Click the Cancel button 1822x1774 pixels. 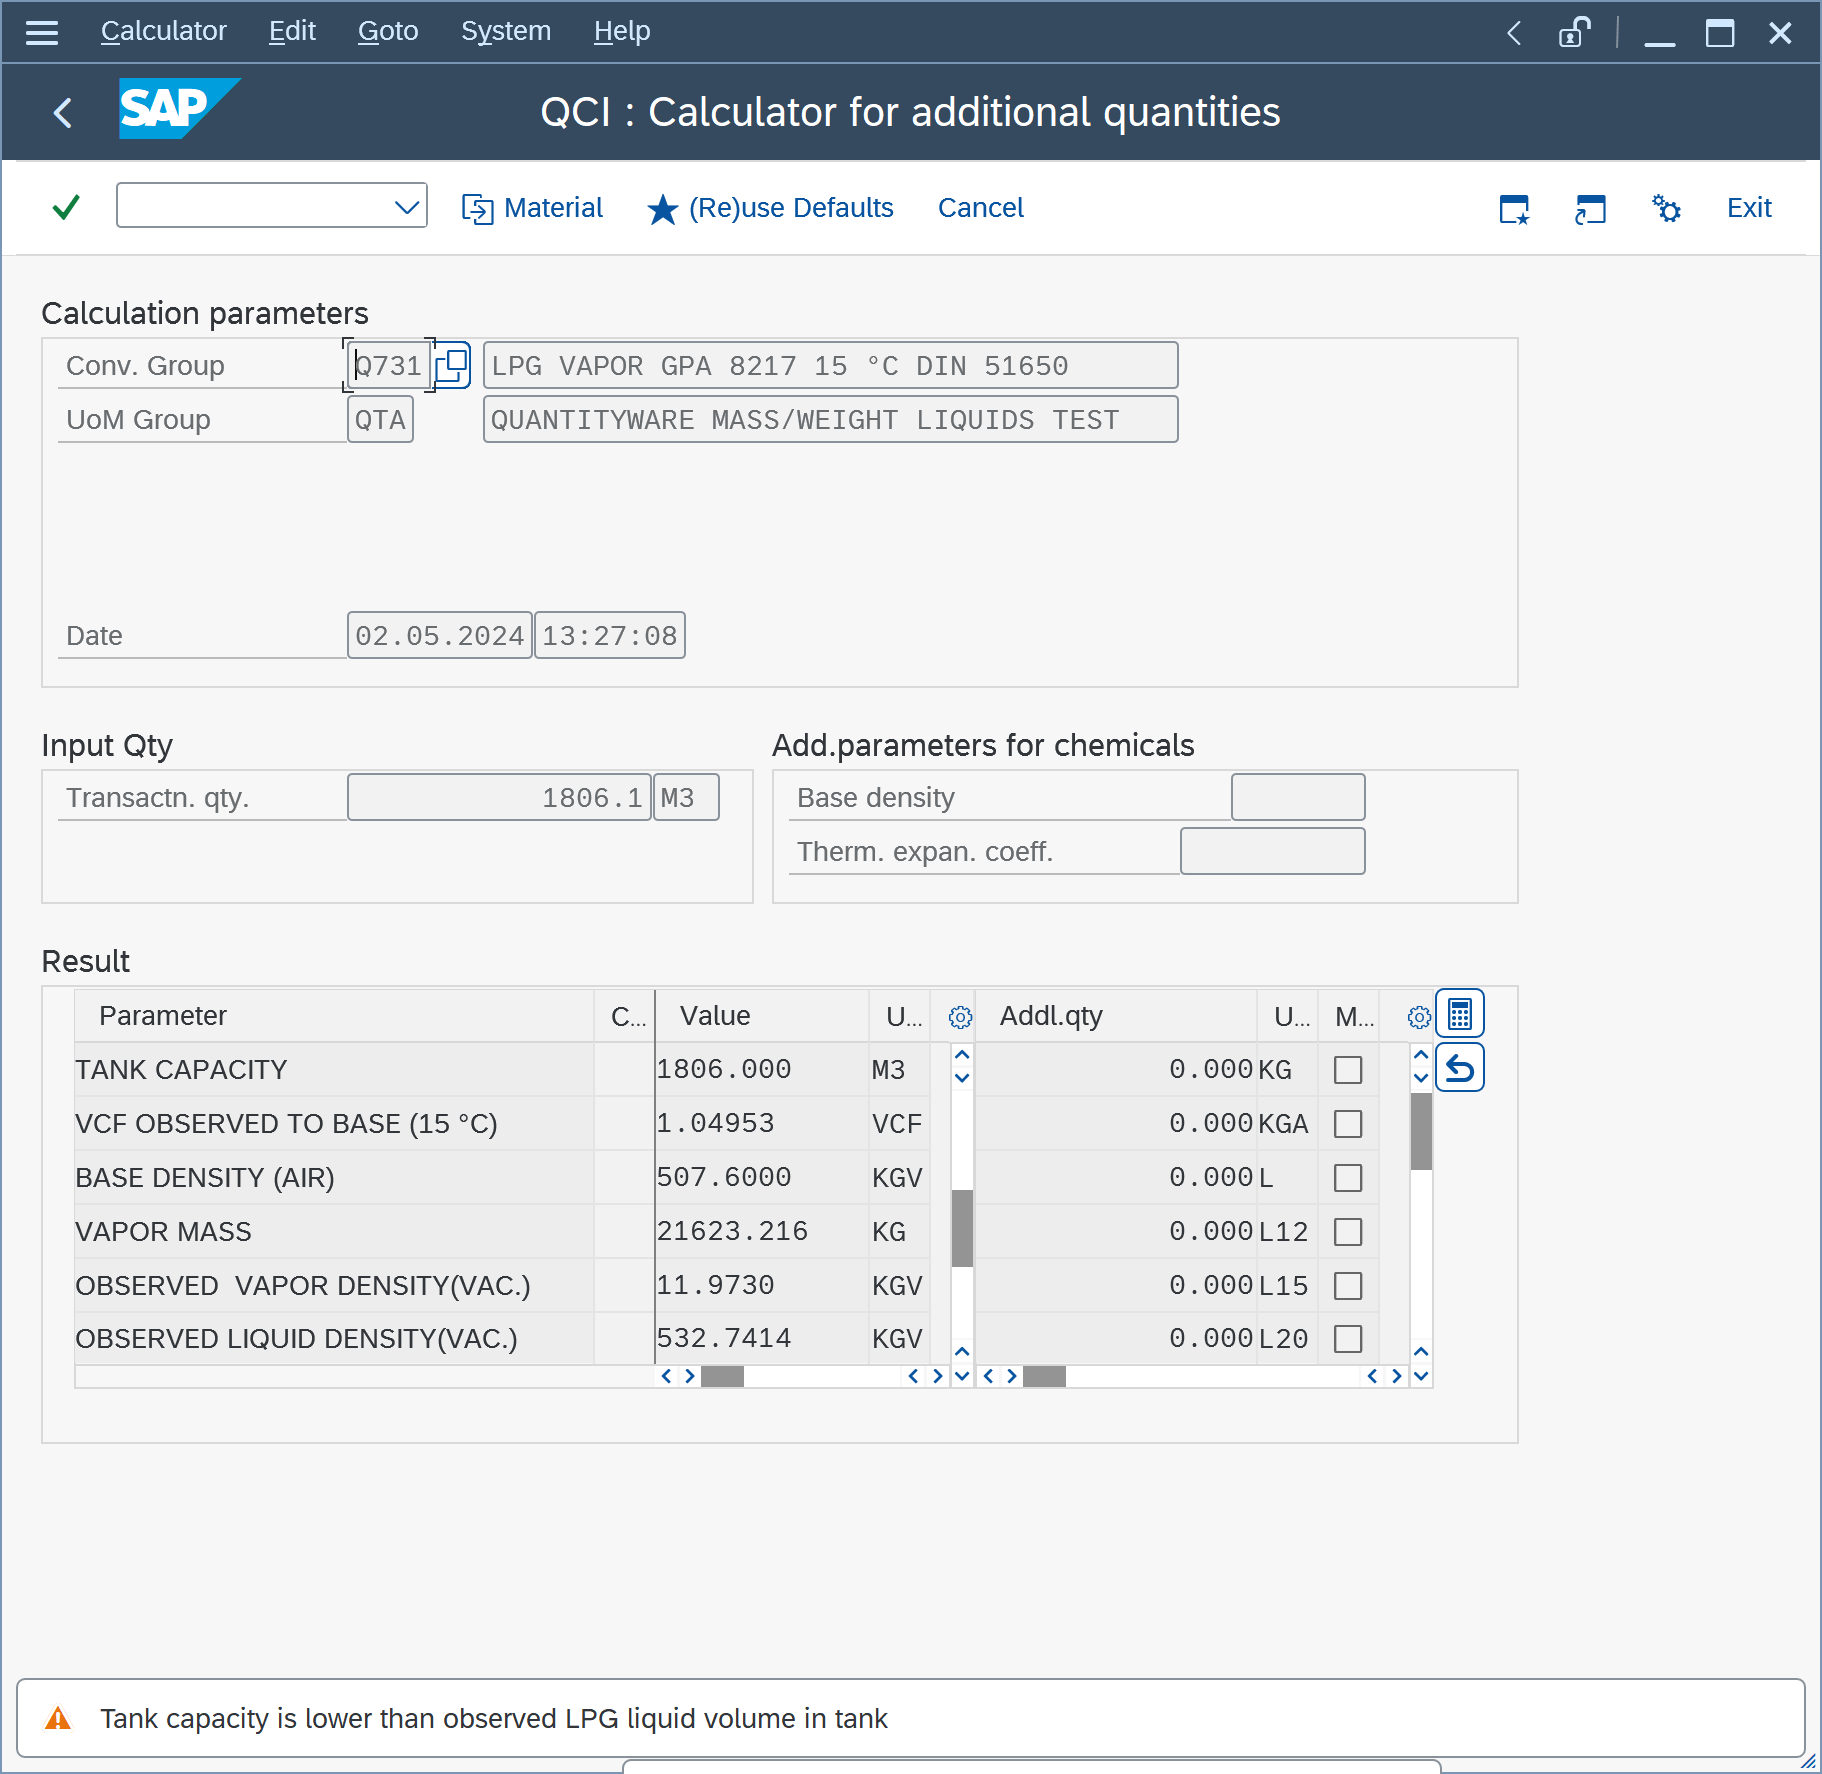(980, 207)
